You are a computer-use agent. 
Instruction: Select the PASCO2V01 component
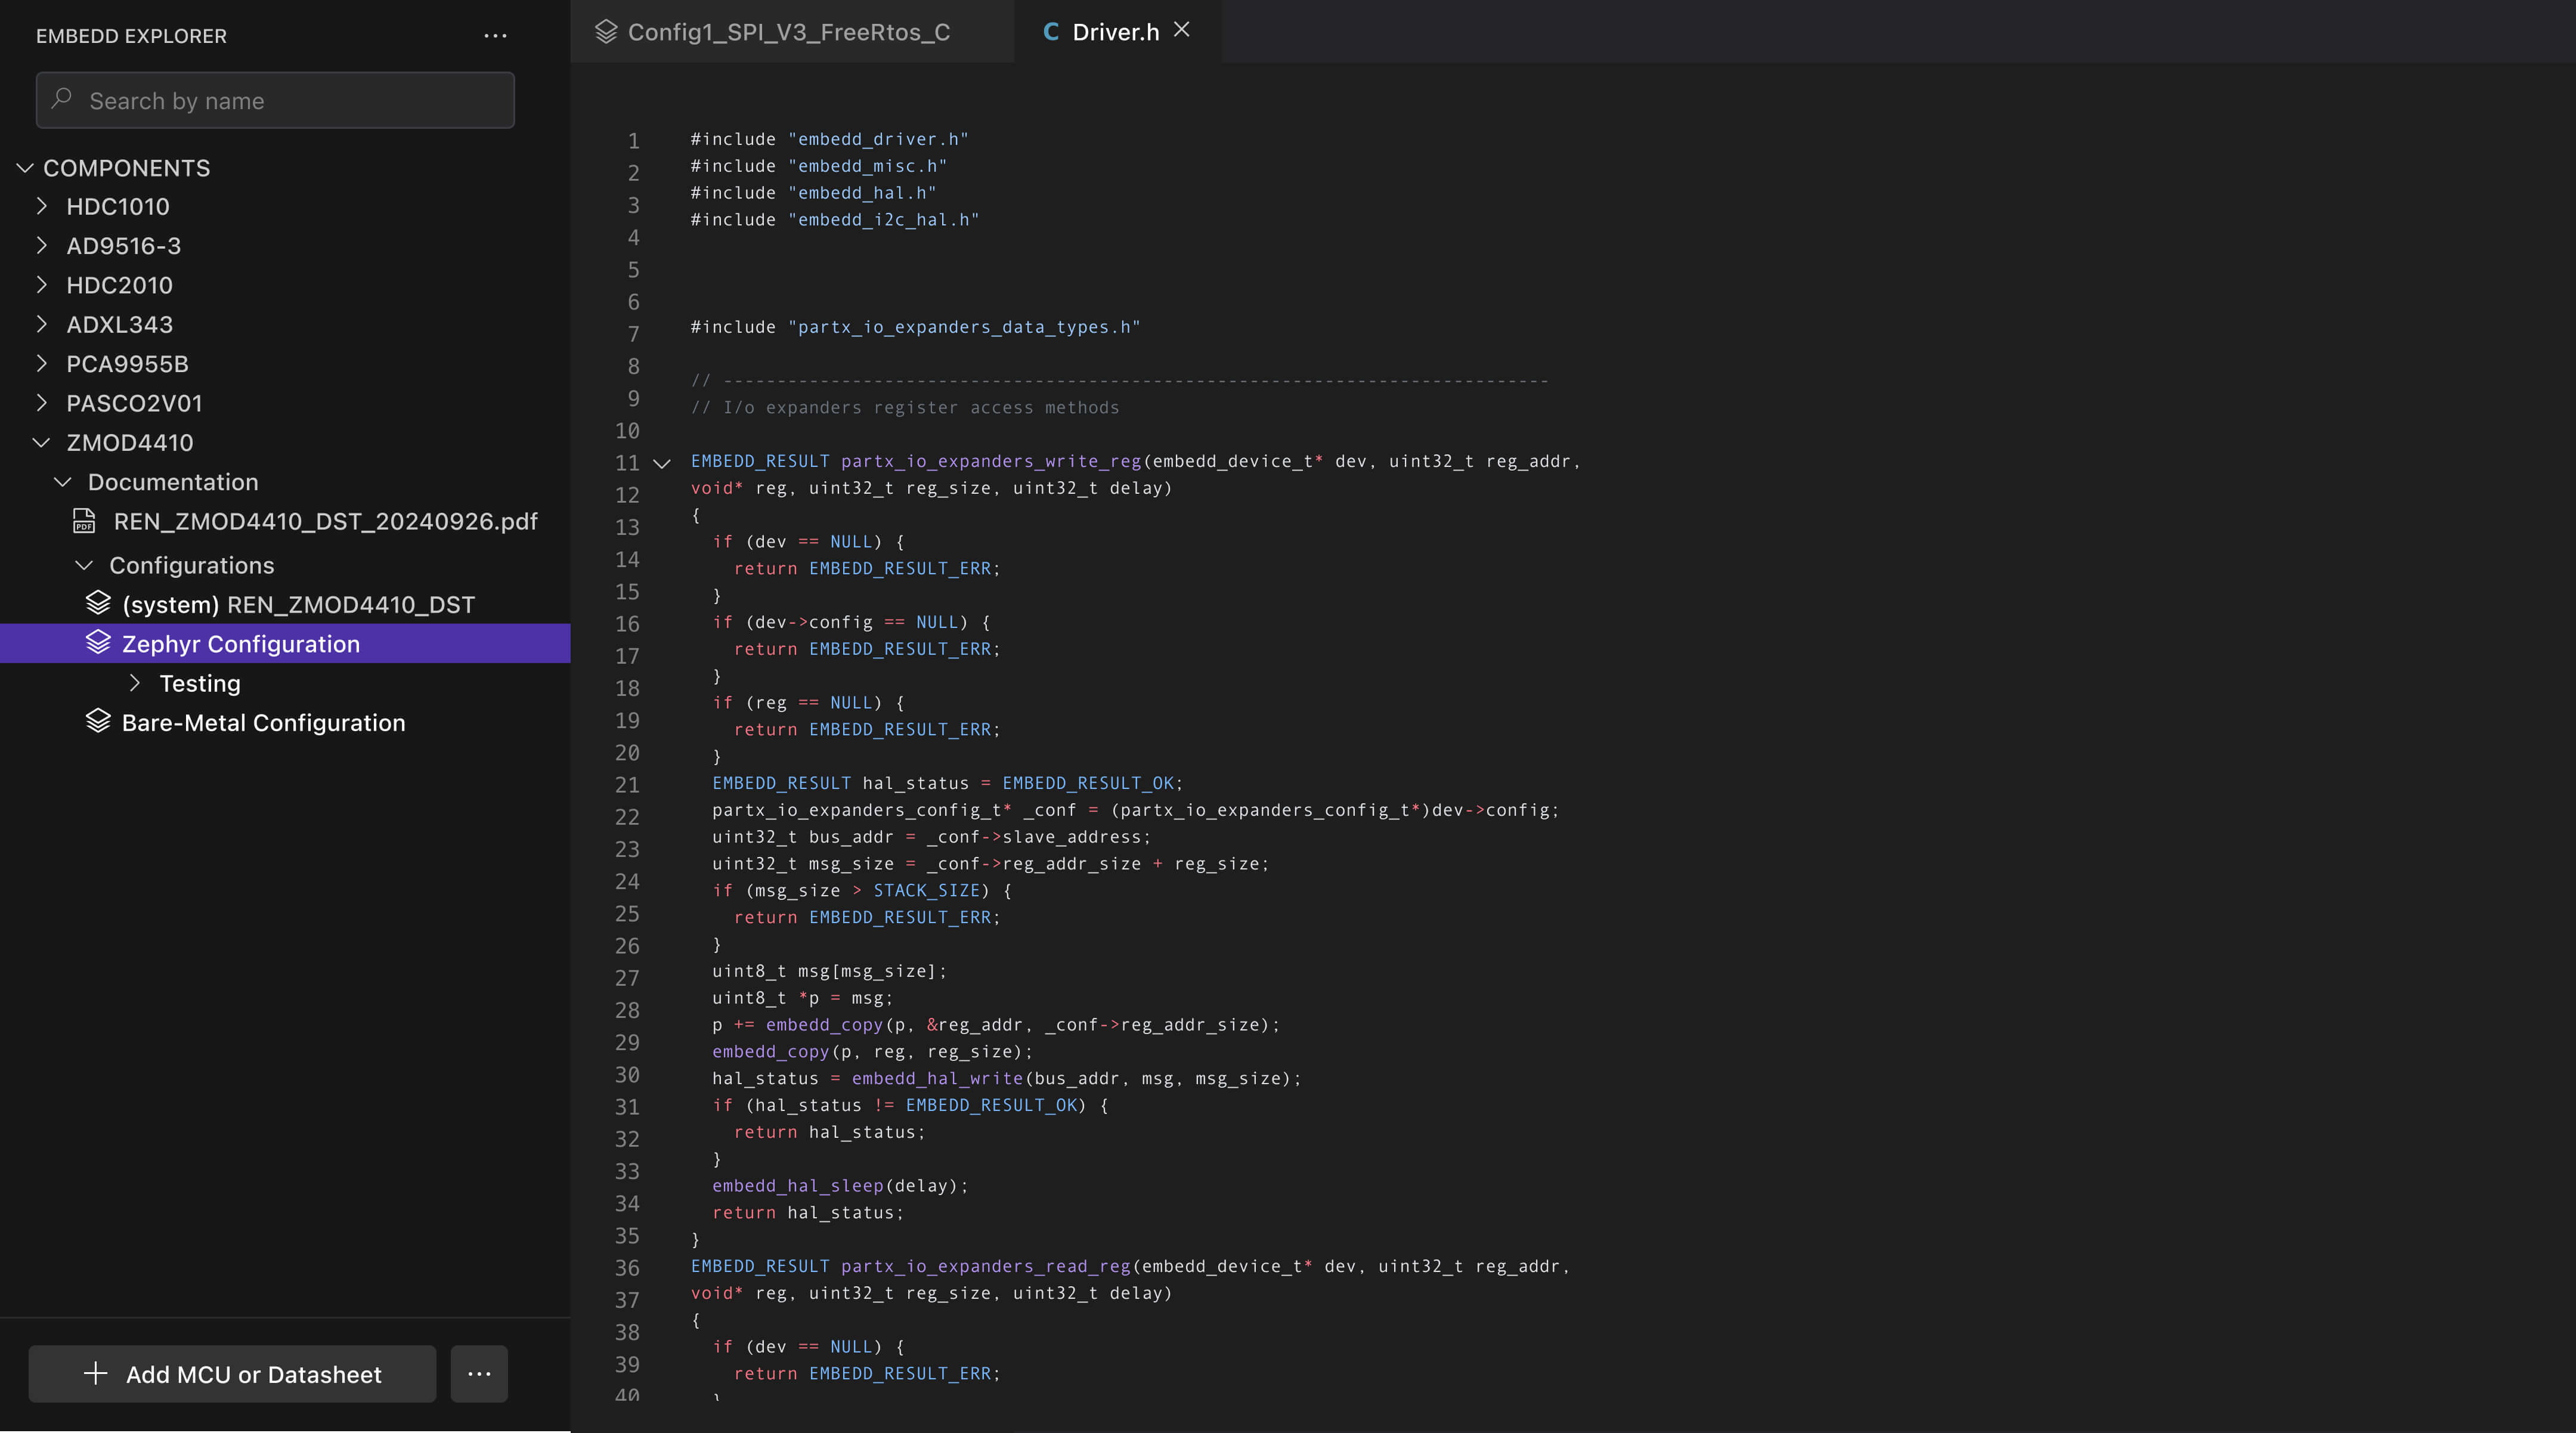[134, 403]
